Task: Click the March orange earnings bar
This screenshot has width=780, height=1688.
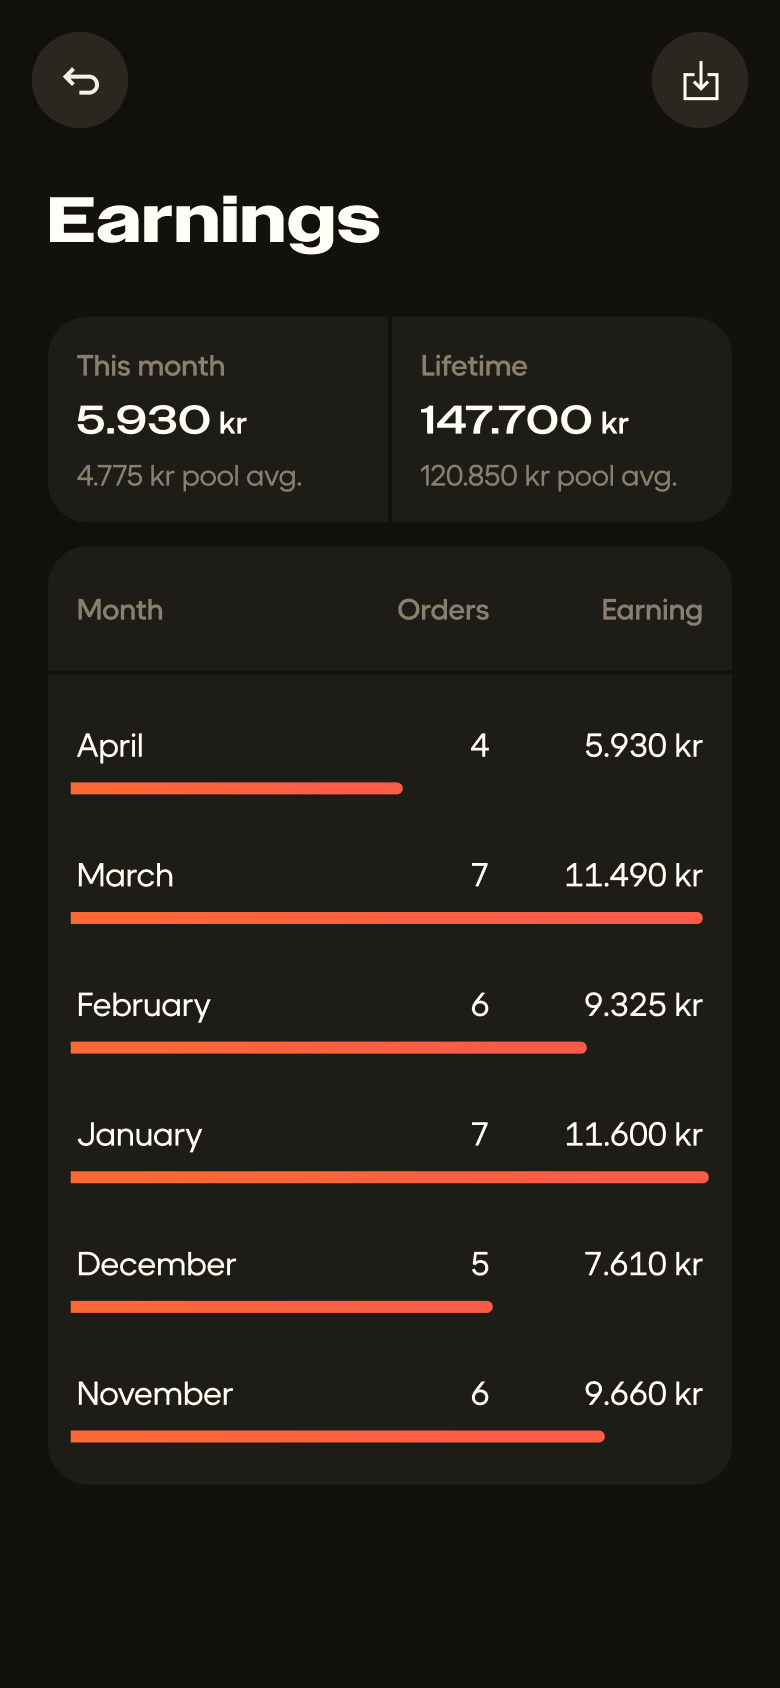Action: click(387, 918)
